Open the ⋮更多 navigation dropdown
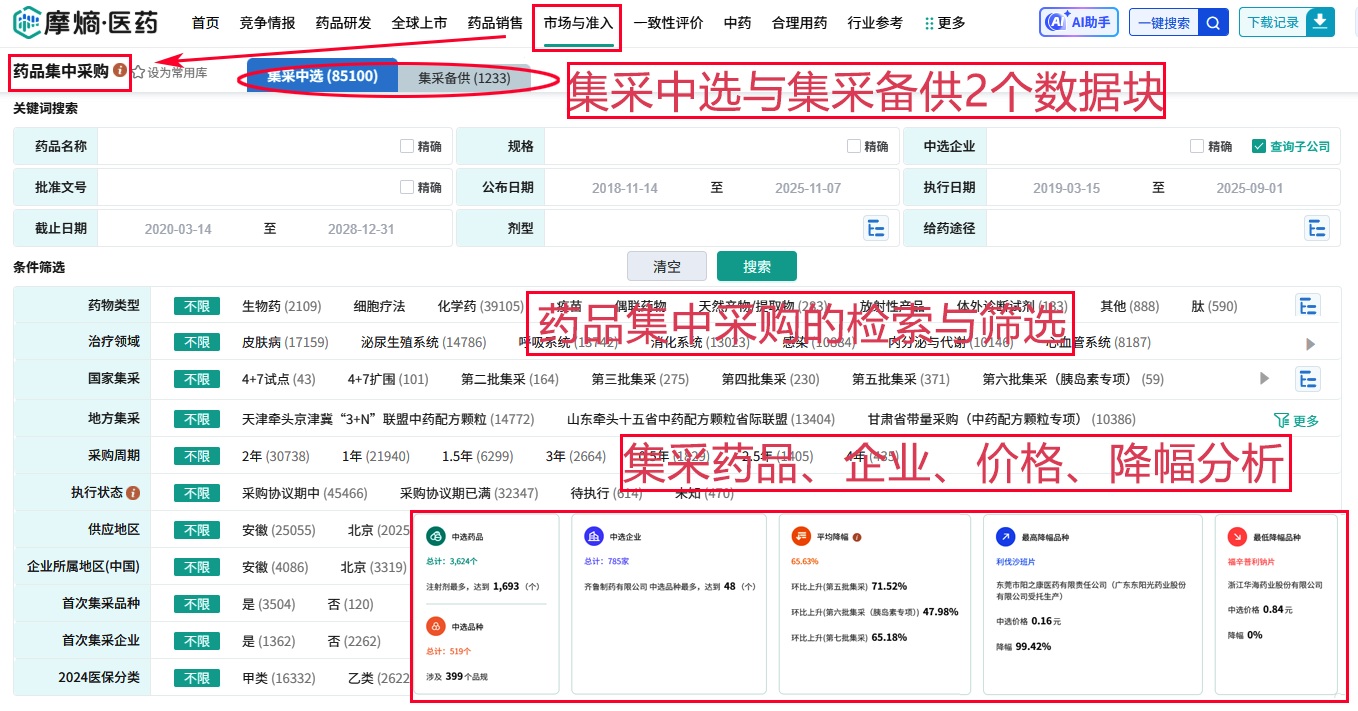This screenshot has width=1358, height=711. point(939,22)
